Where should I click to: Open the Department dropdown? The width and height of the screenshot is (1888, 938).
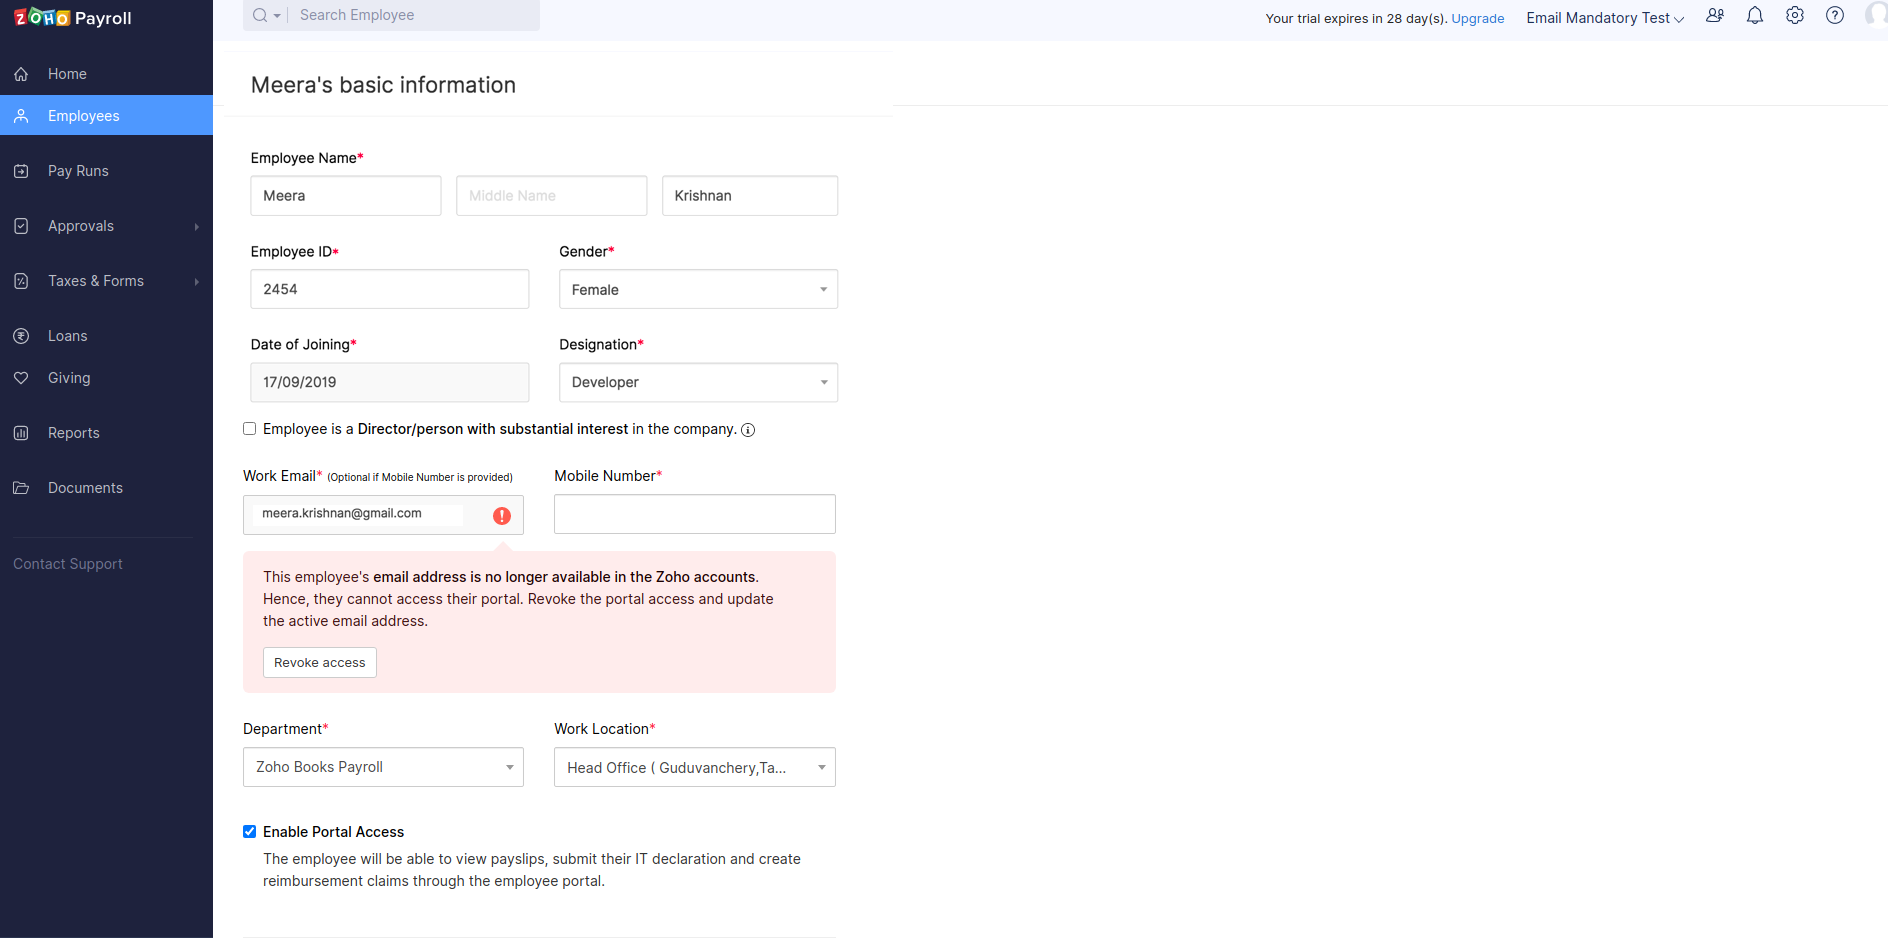[x=383, y=767]
